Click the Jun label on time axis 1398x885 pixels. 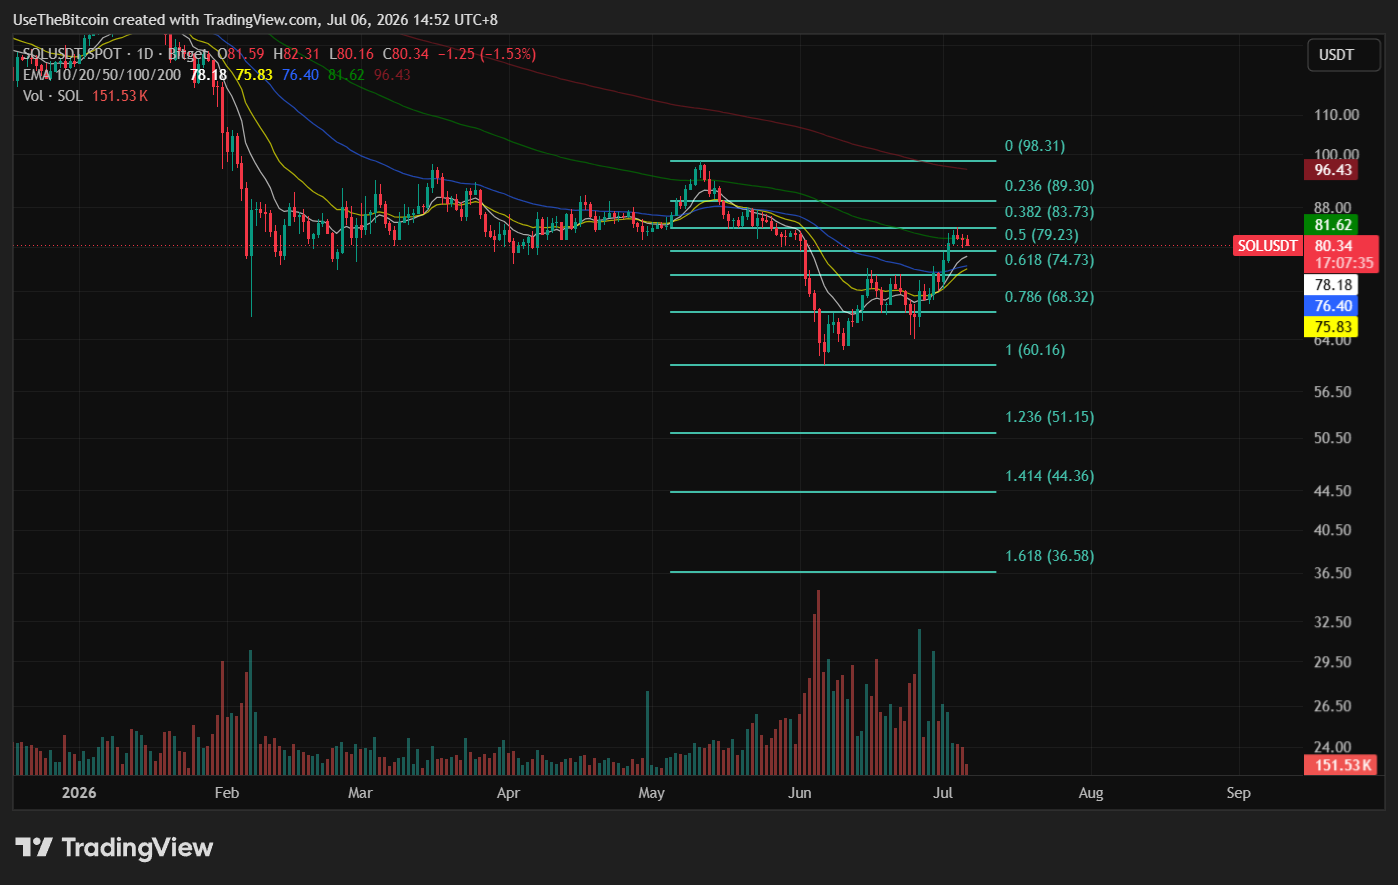click(x=799, y=793)
